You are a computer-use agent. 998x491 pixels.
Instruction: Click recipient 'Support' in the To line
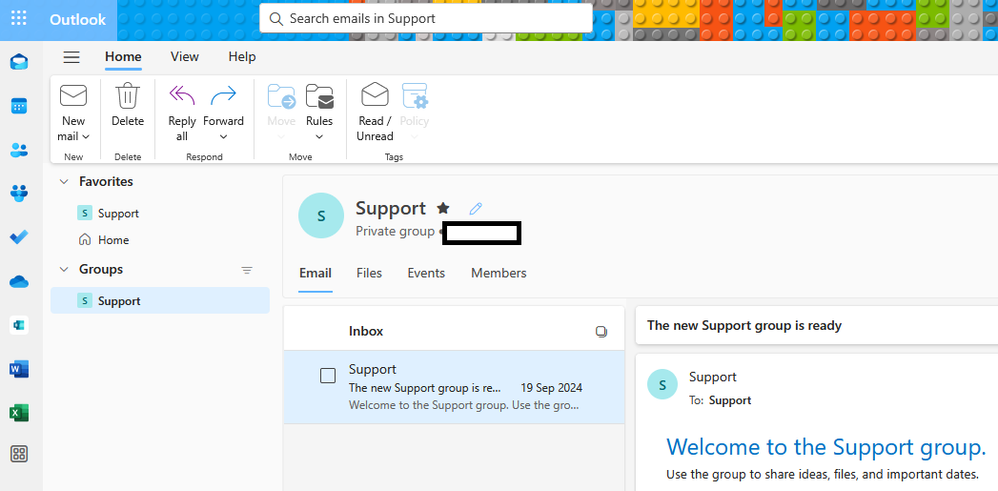pyautogui.click(x=730, y=401)
